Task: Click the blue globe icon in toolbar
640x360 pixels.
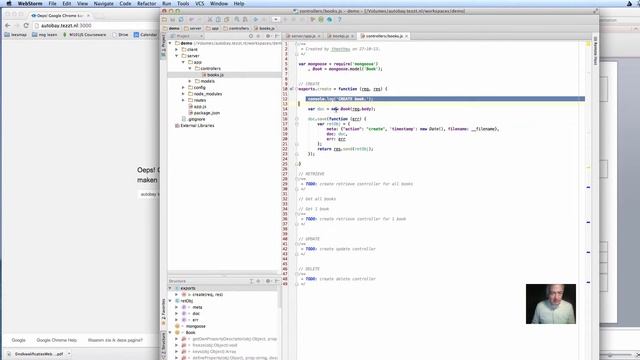Action: coord(329,20)
